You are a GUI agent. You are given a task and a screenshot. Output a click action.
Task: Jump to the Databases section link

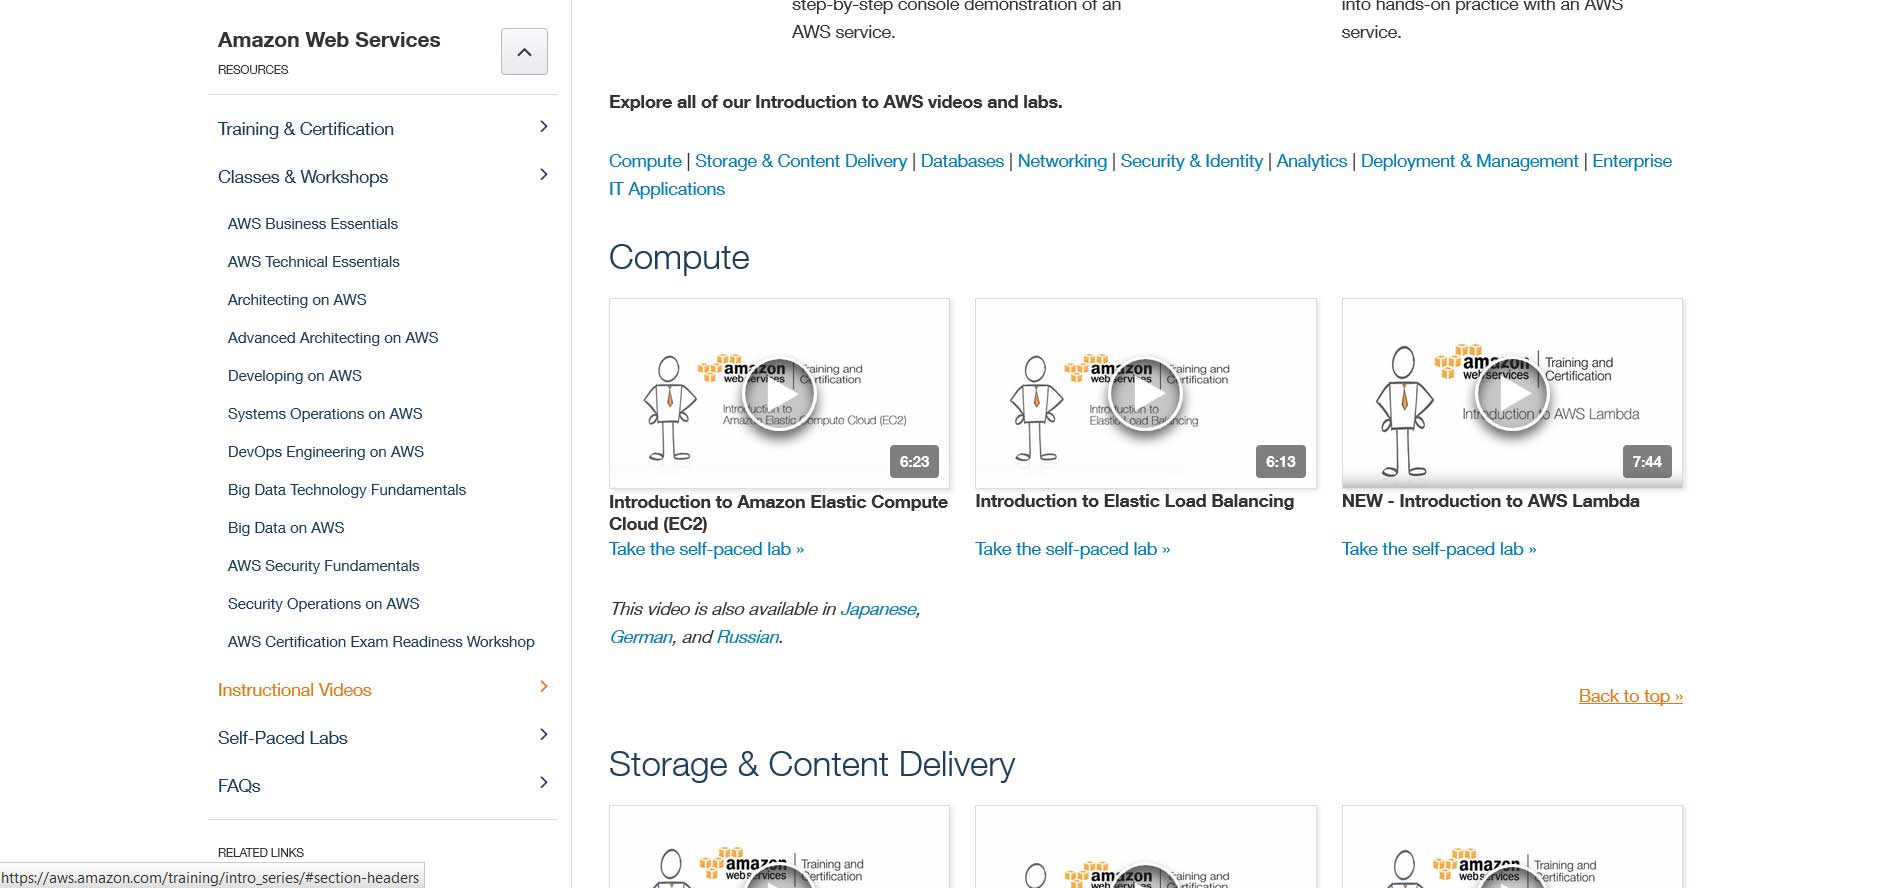coord(962,161)
